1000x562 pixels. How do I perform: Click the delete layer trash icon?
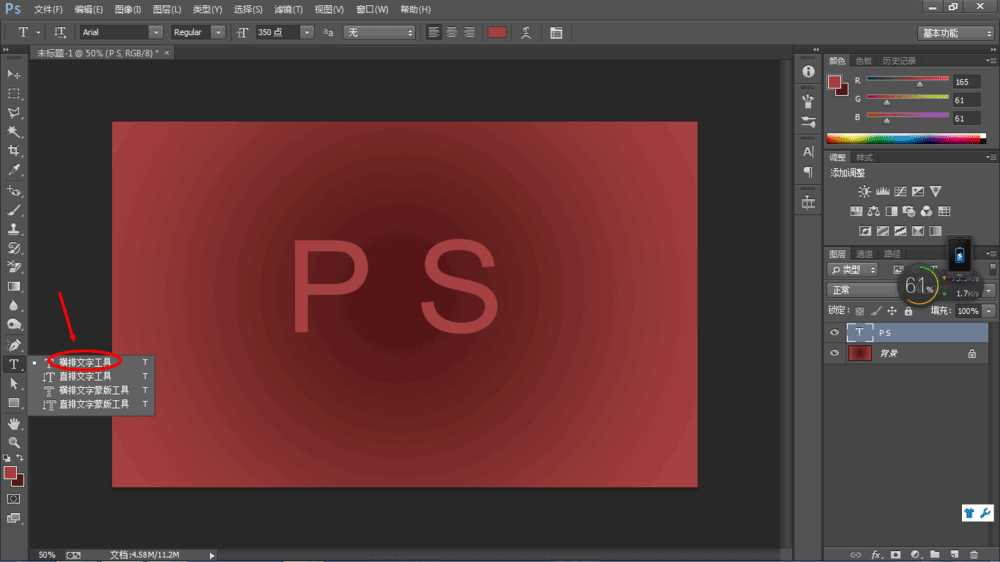pos(972,553)
